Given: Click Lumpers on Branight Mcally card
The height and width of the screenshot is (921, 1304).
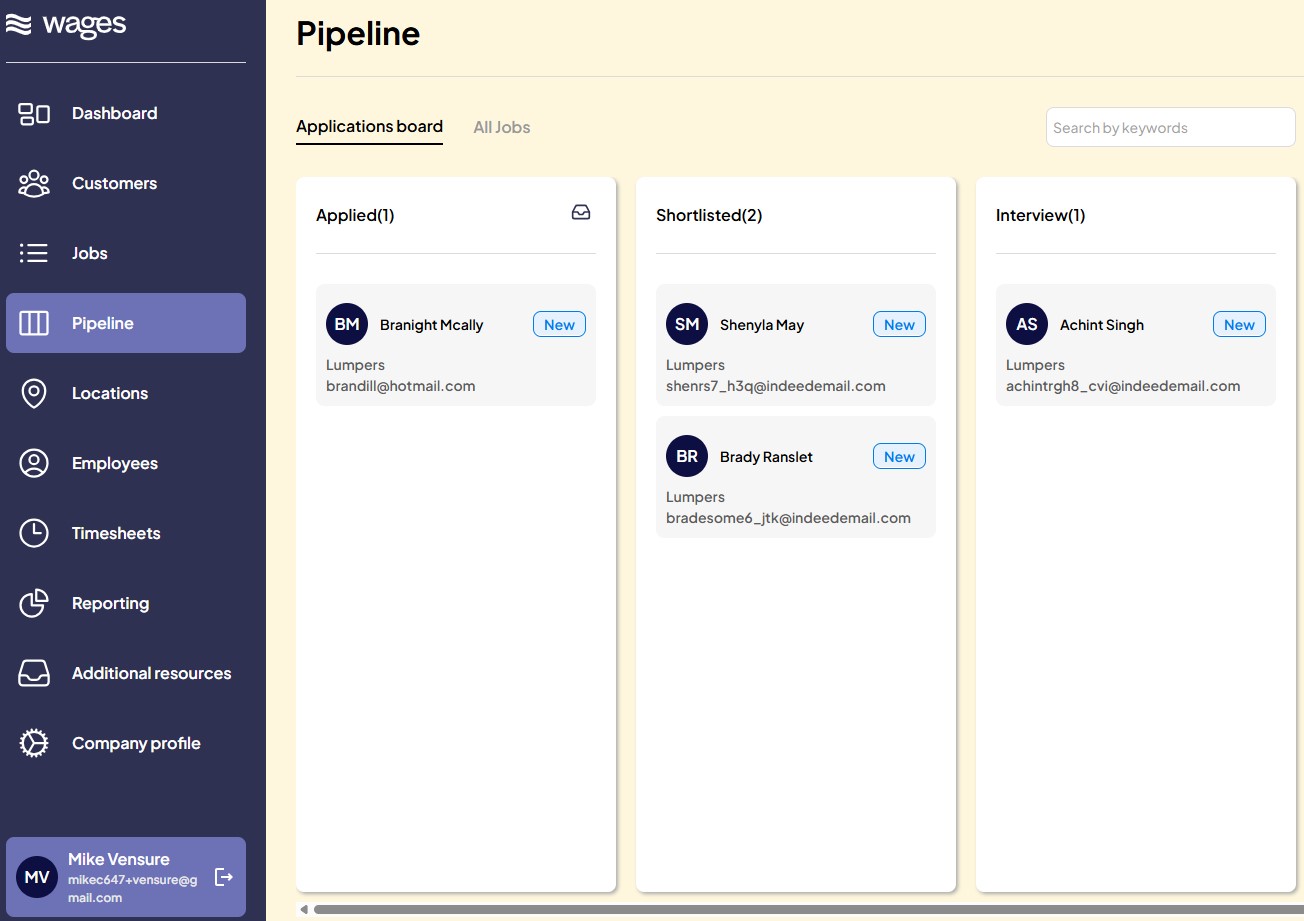Looking at the screenshot, I should [x=355, y=365].
